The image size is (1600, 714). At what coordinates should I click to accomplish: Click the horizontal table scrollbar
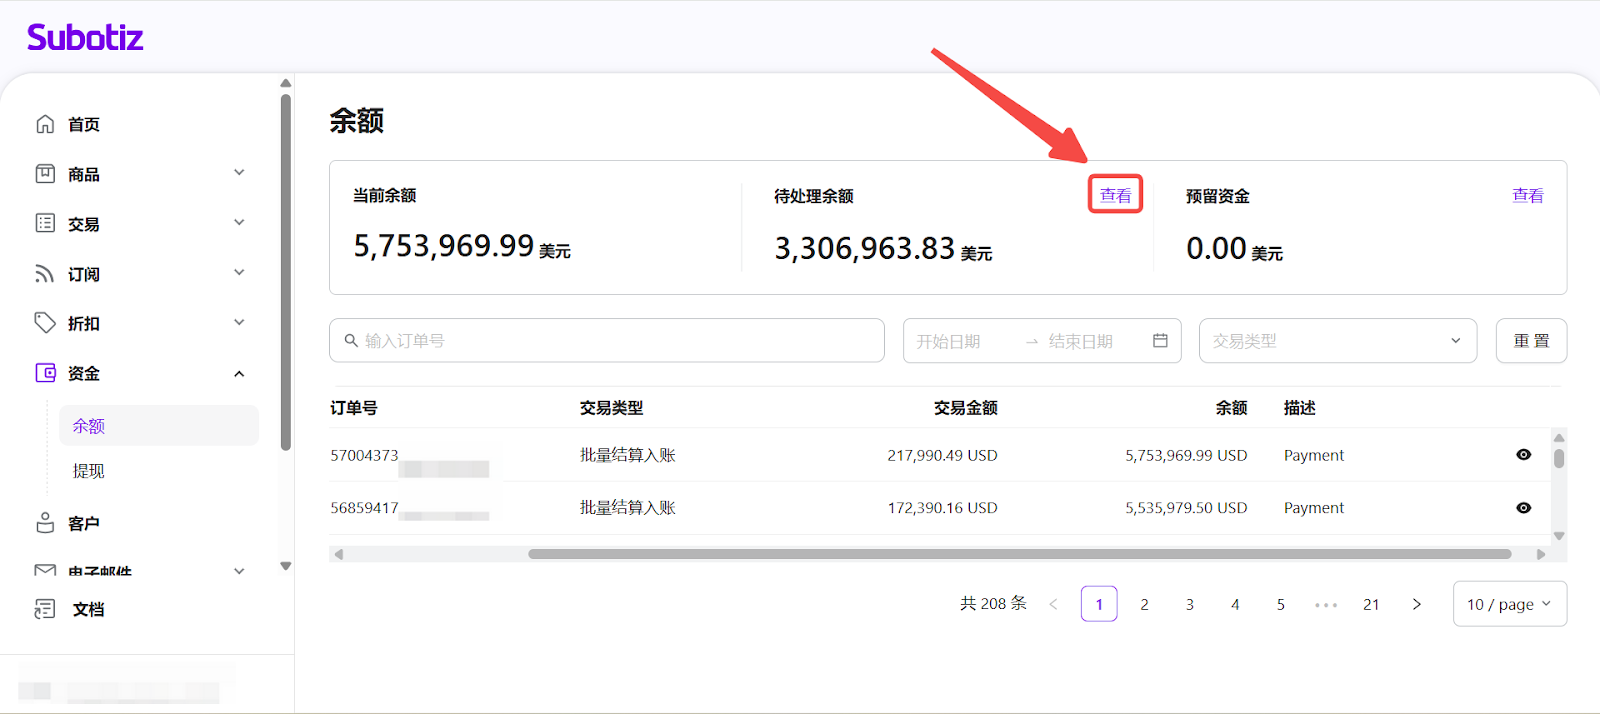(x=1018, y=554)
